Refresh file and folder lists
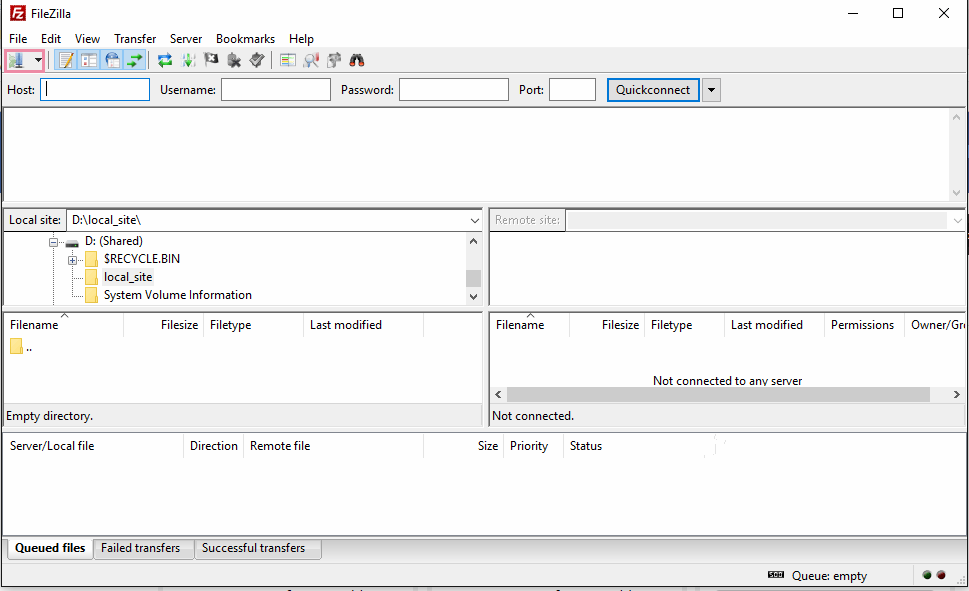The image size is (969, 591). [165, 61]
